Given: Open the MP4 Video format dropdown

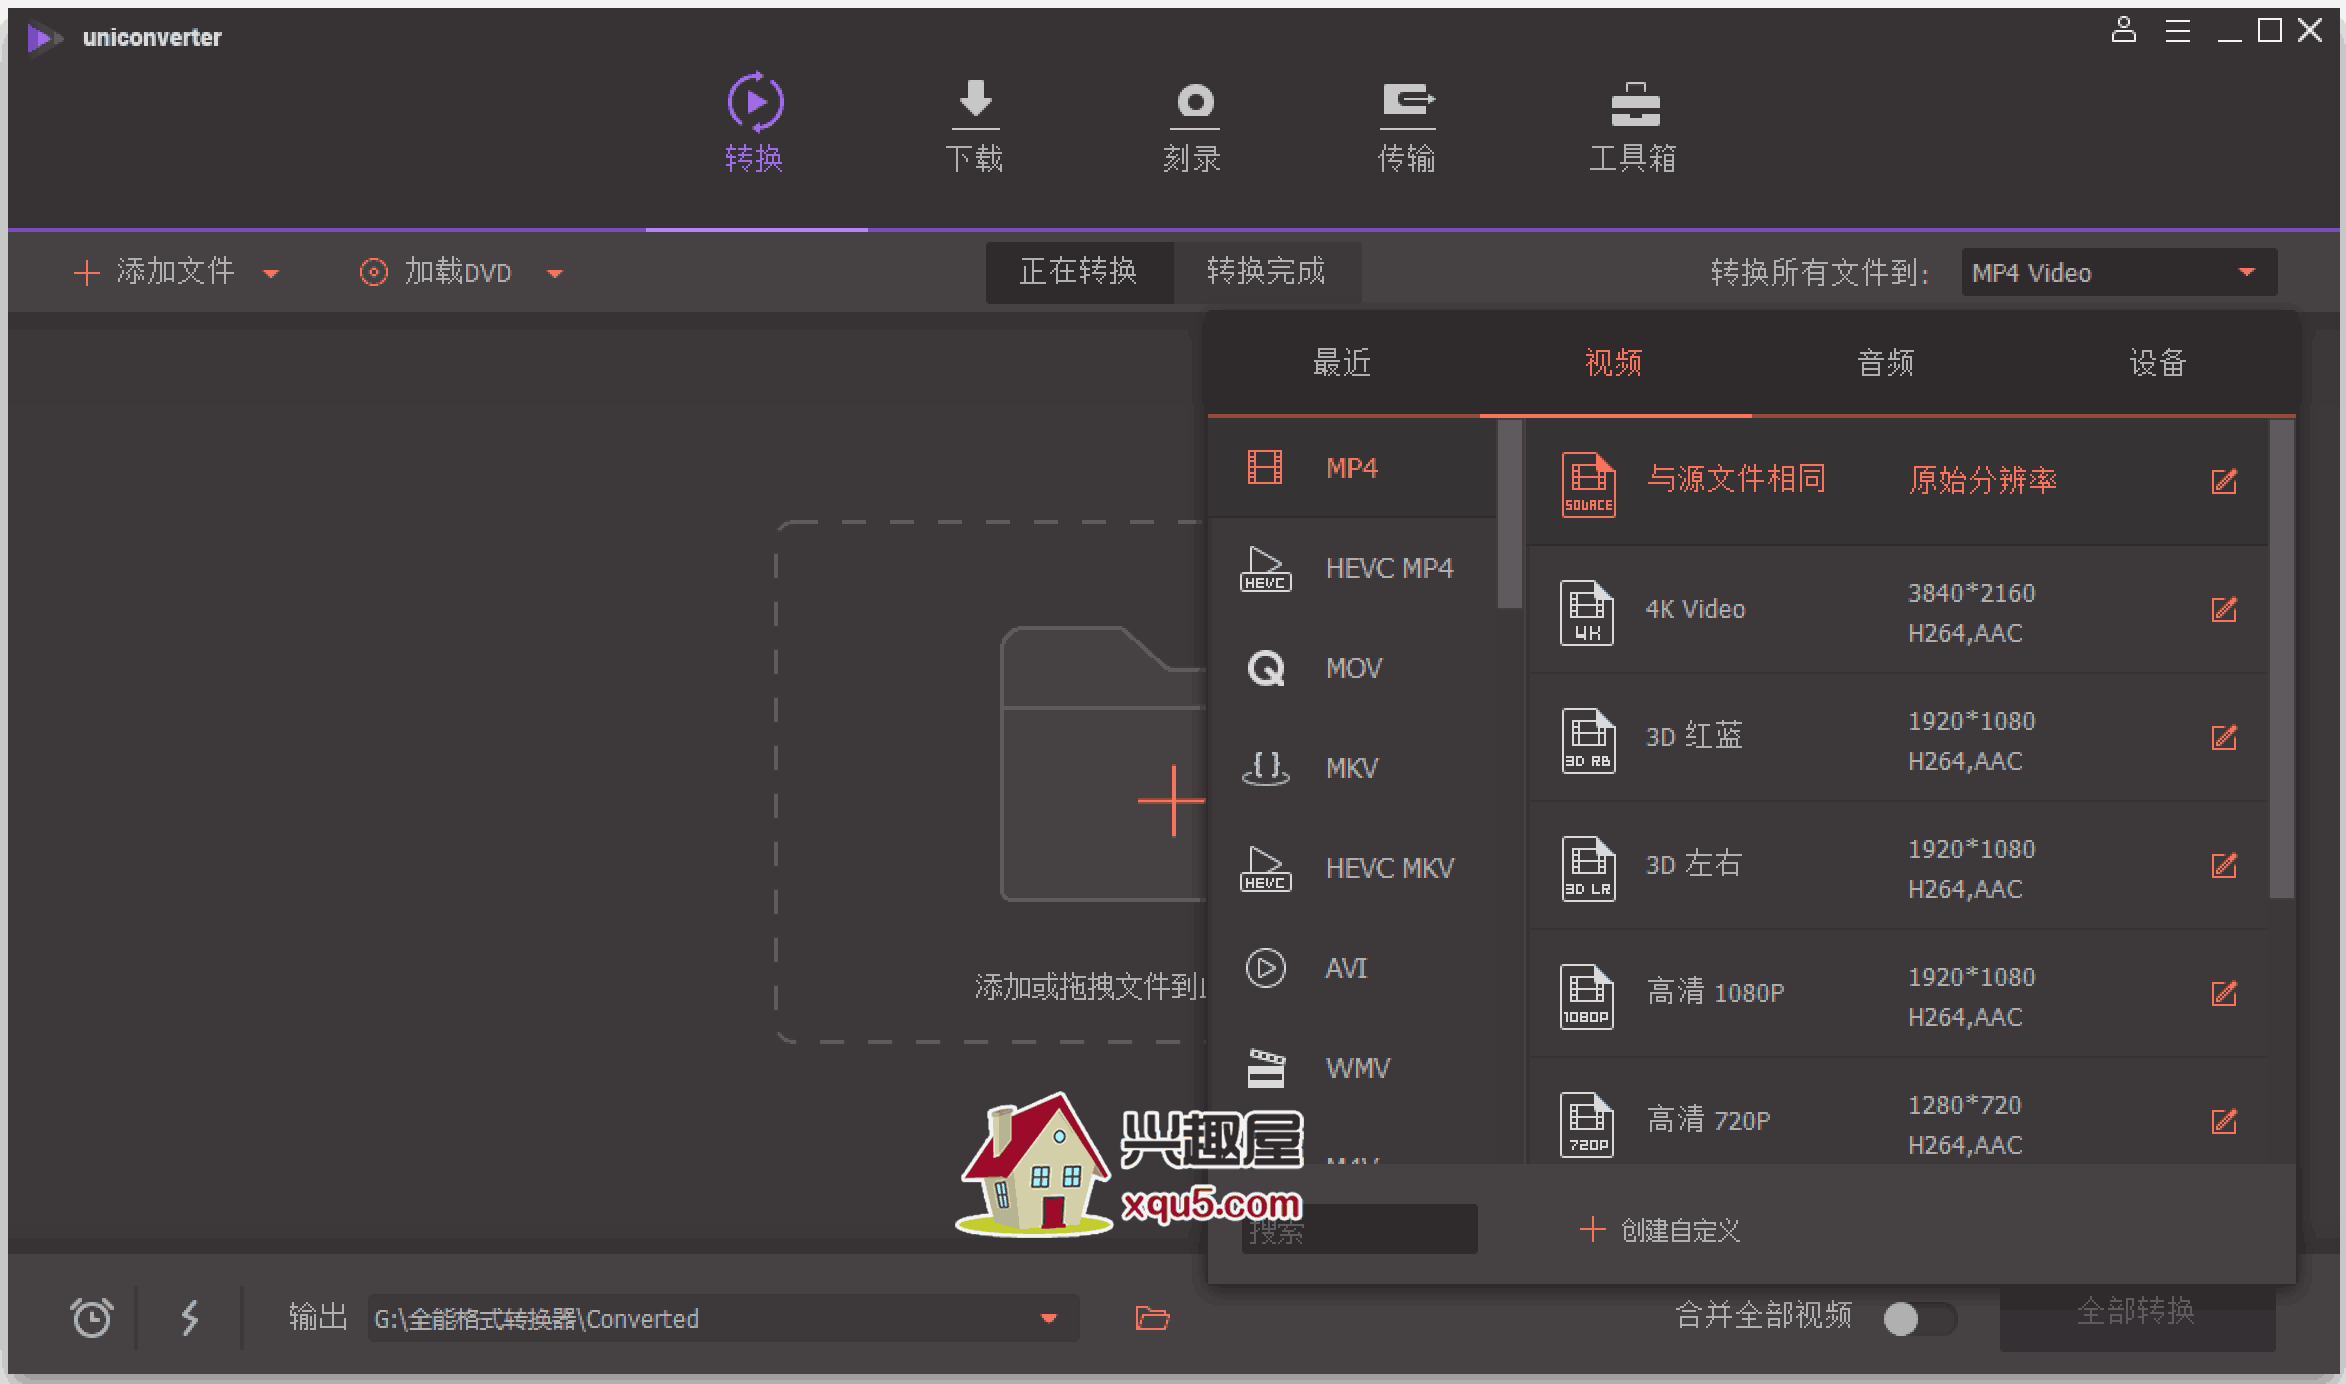Looking at the screenshot, I should click(x=2119, y=272).
